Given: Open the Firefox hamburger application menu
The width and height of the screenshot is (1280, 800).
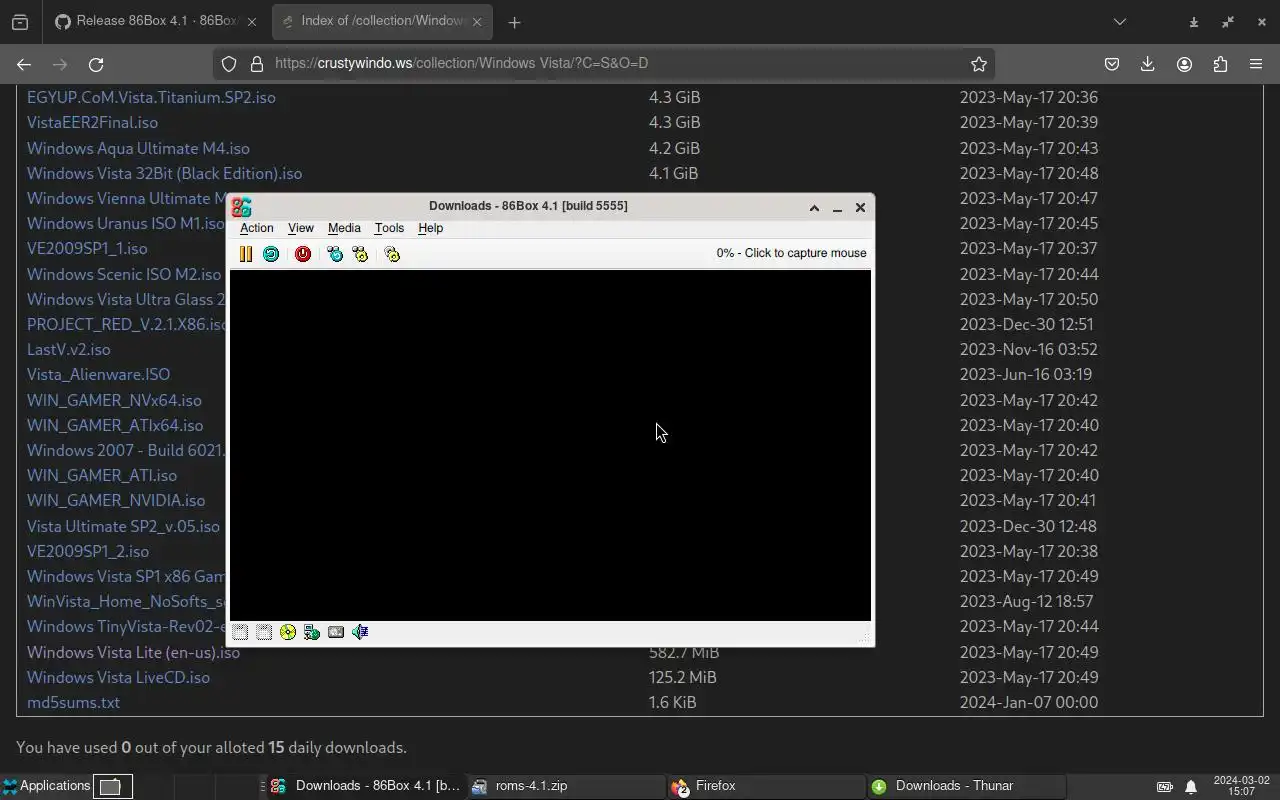Looking at the screenshot, I should click(1256, 64).
